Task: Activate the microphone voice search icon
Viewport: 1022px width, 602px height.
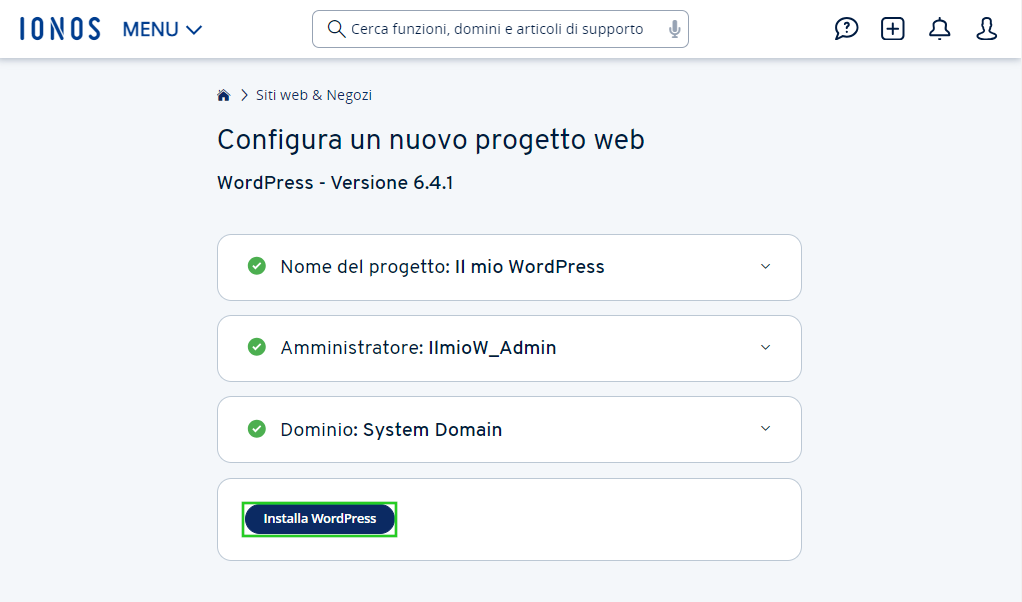Action: coord(675,29)
